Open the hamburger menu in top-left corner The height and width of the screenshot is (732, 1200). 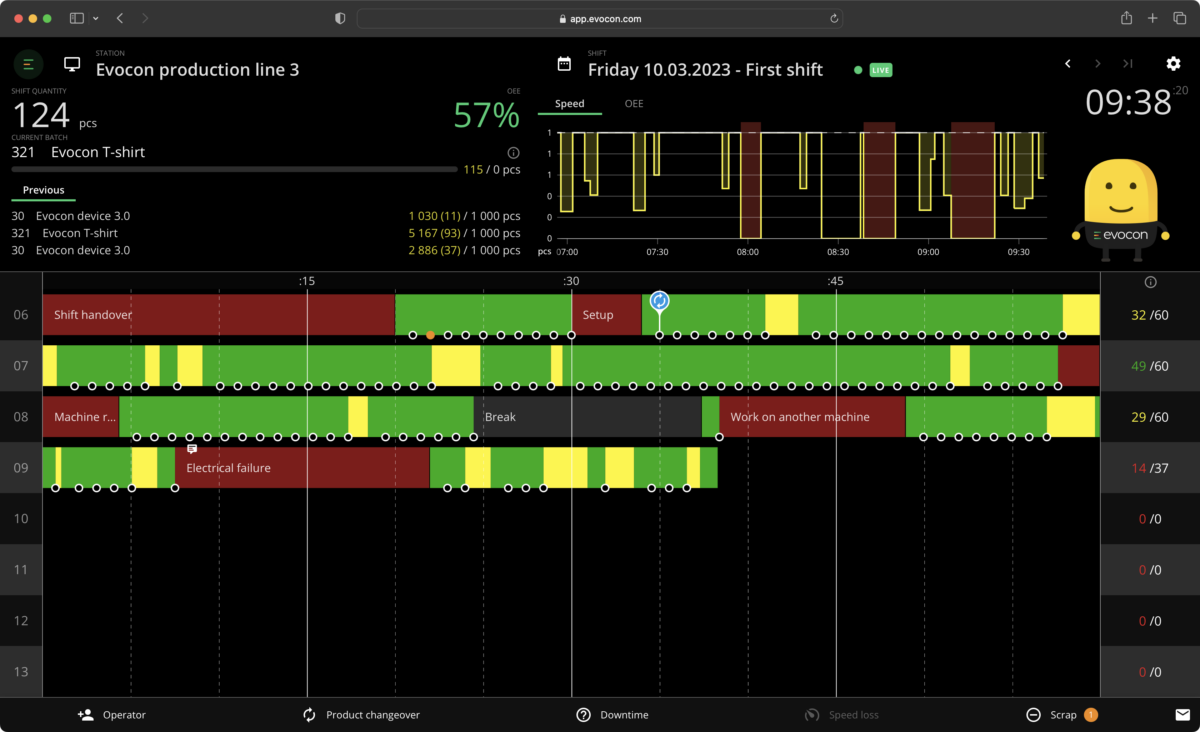[x=28, y=63]
